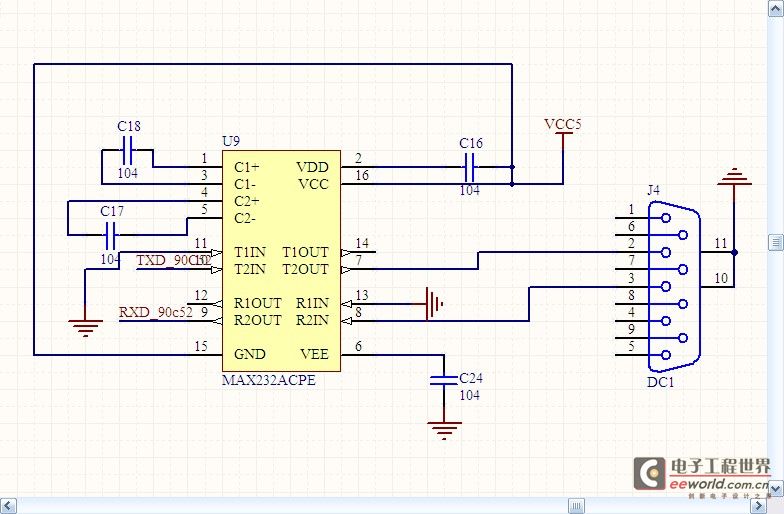Select the C18 designator text
784x514 pixels.
[129, 126]
